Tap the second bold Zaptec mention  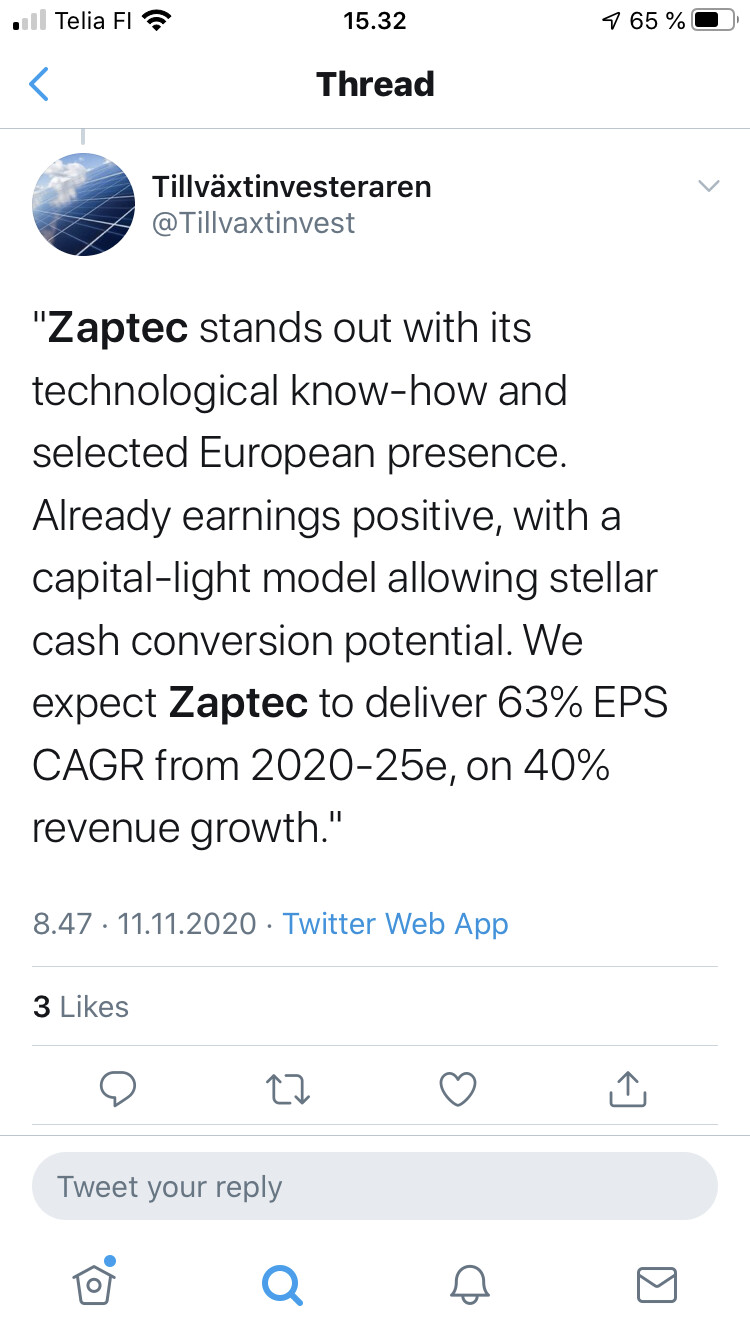click(x=238, y=703)
